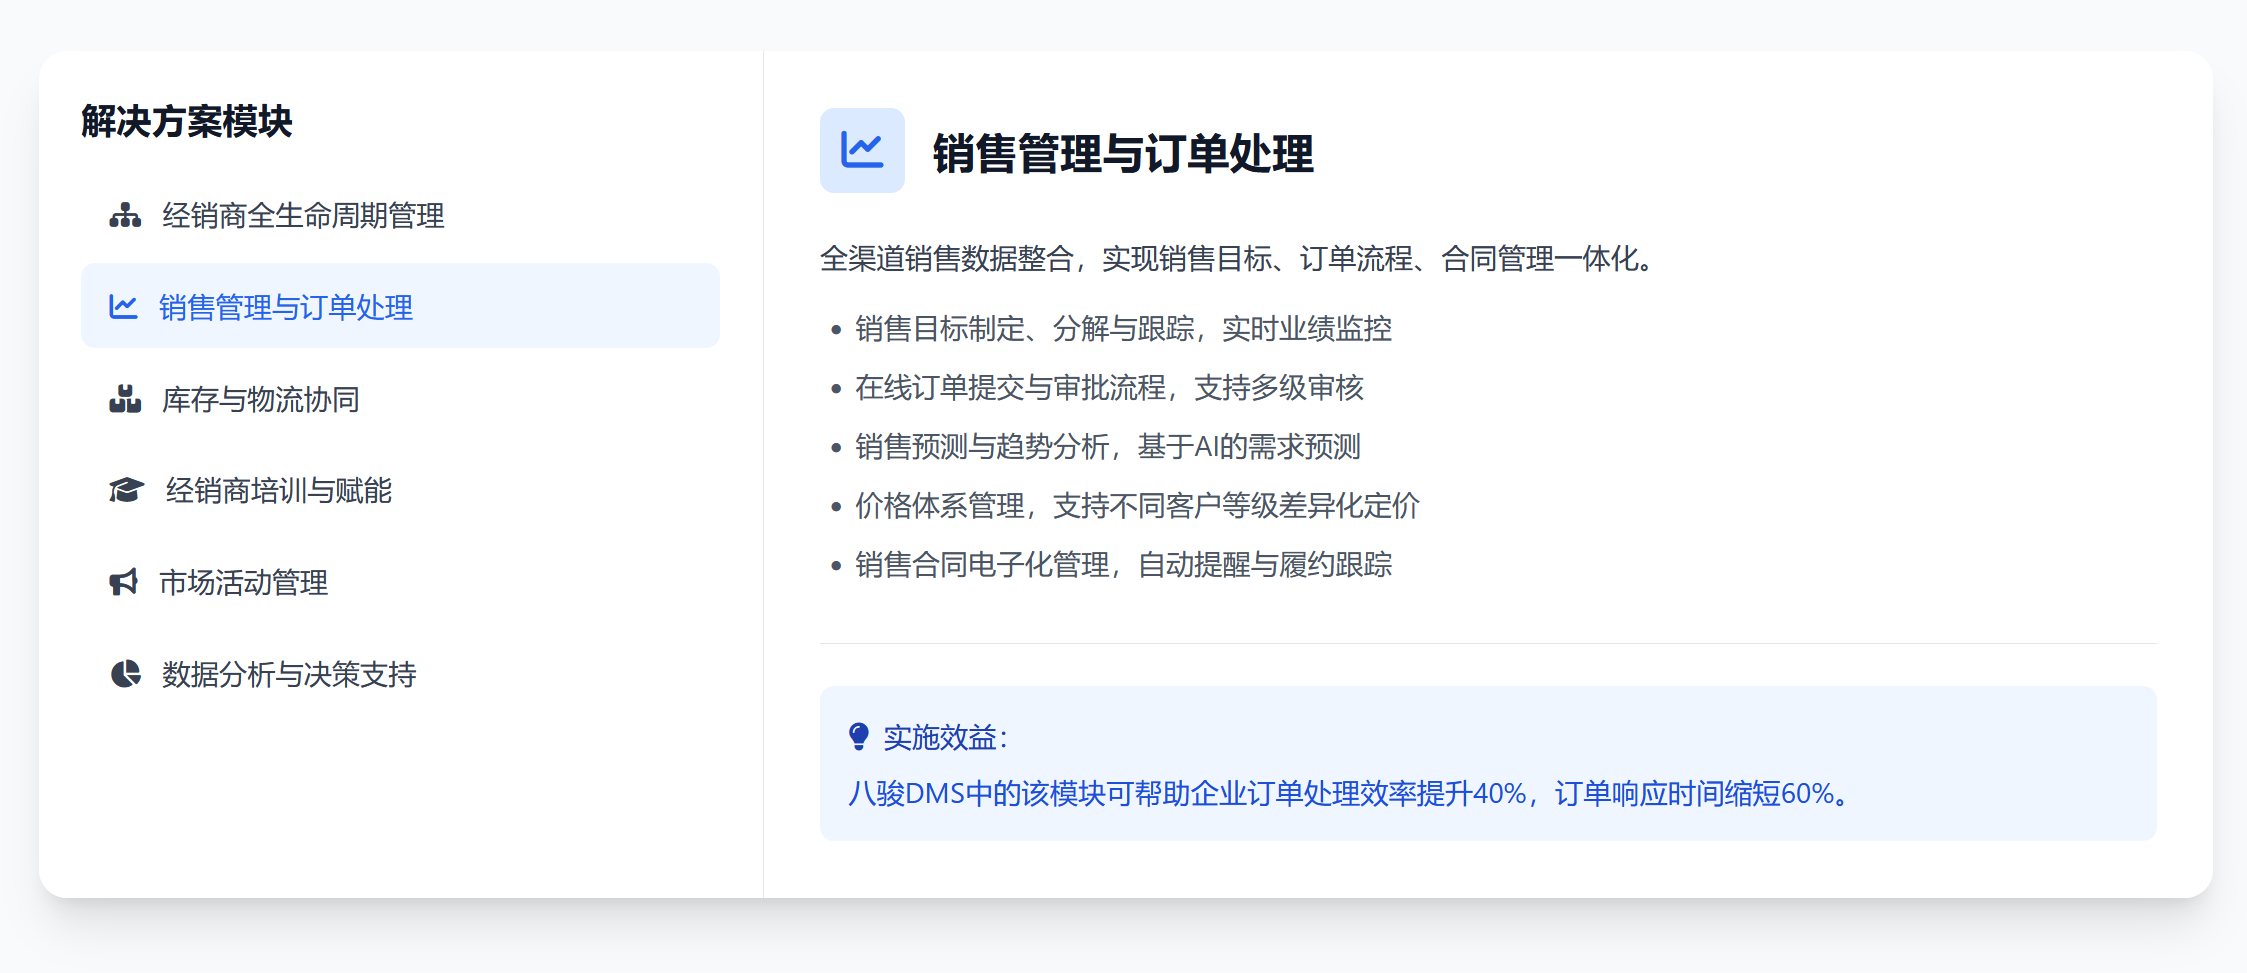
Task: Open the 经销商培训与赋能 module
Action: [x=278, y=490]
